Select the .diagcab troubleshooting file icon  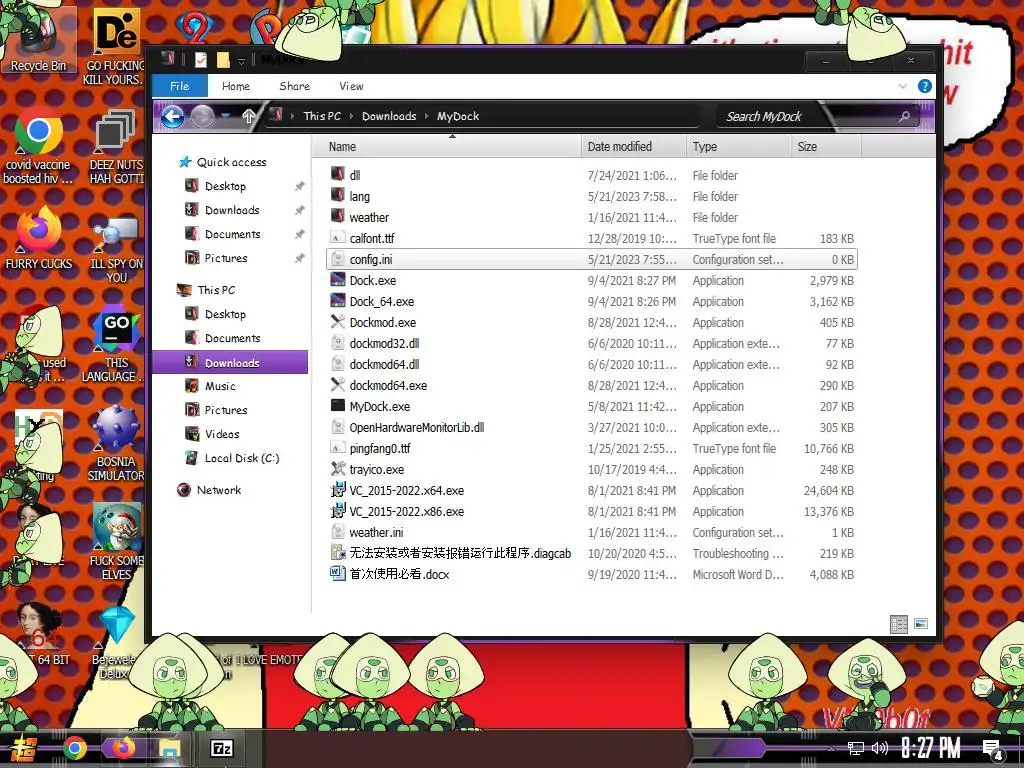click(x=338, y=553)
